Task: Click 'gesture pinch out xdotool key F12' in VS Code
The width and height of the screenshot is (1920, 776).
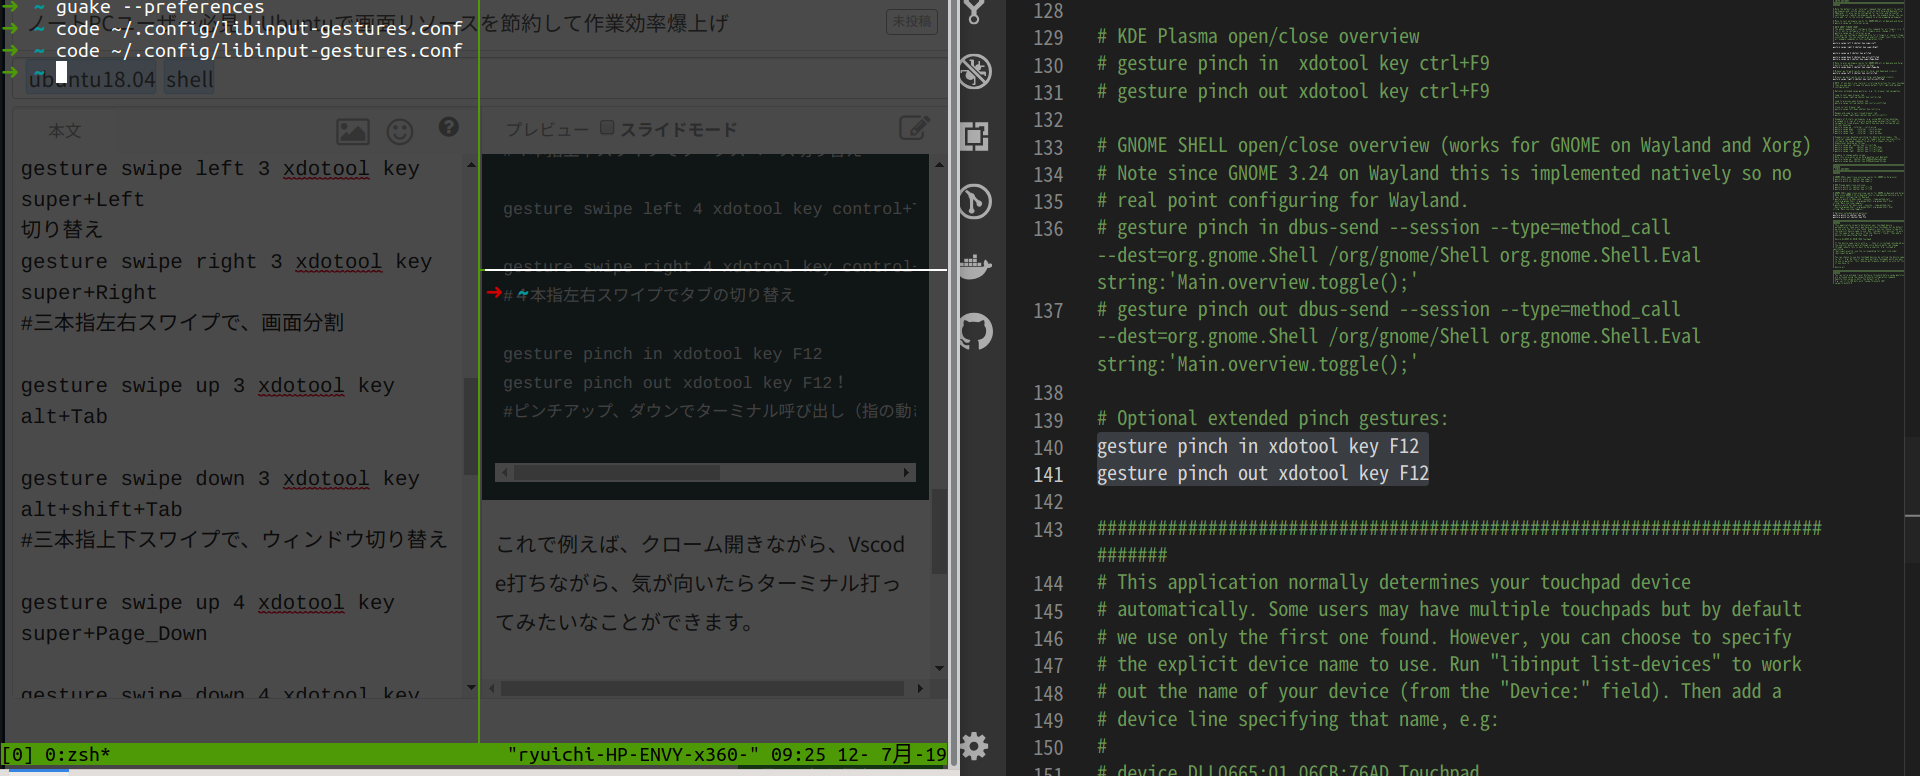Action: click(1263, 474)
